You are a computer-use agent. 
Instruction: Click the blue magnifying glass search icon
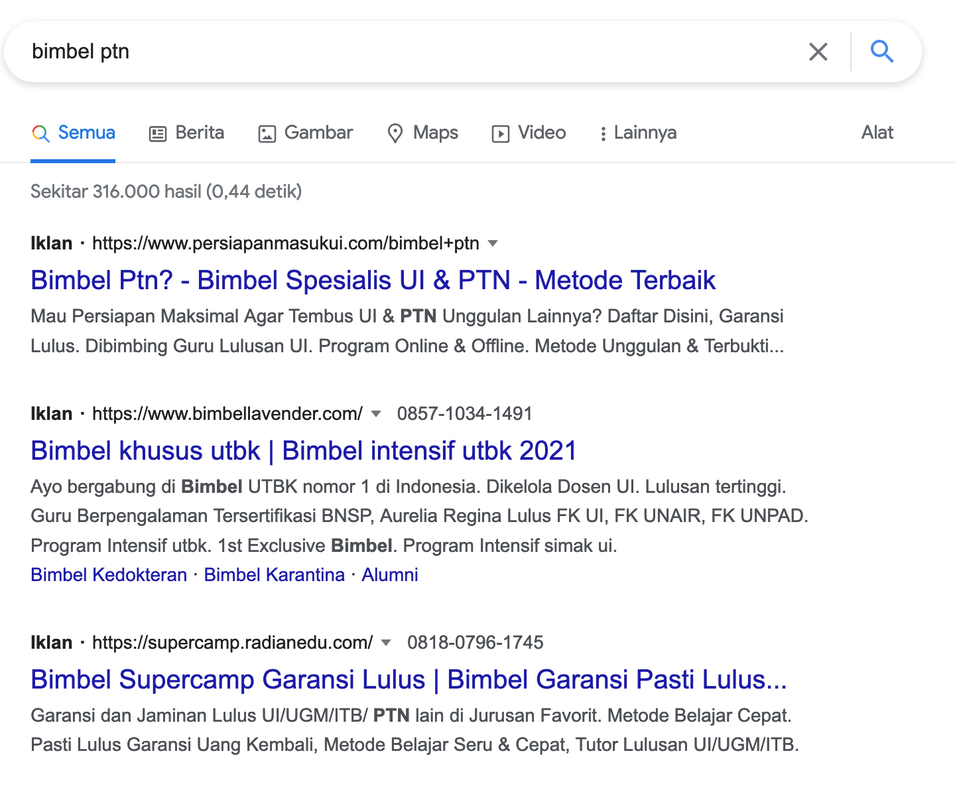tap(881, 52)
